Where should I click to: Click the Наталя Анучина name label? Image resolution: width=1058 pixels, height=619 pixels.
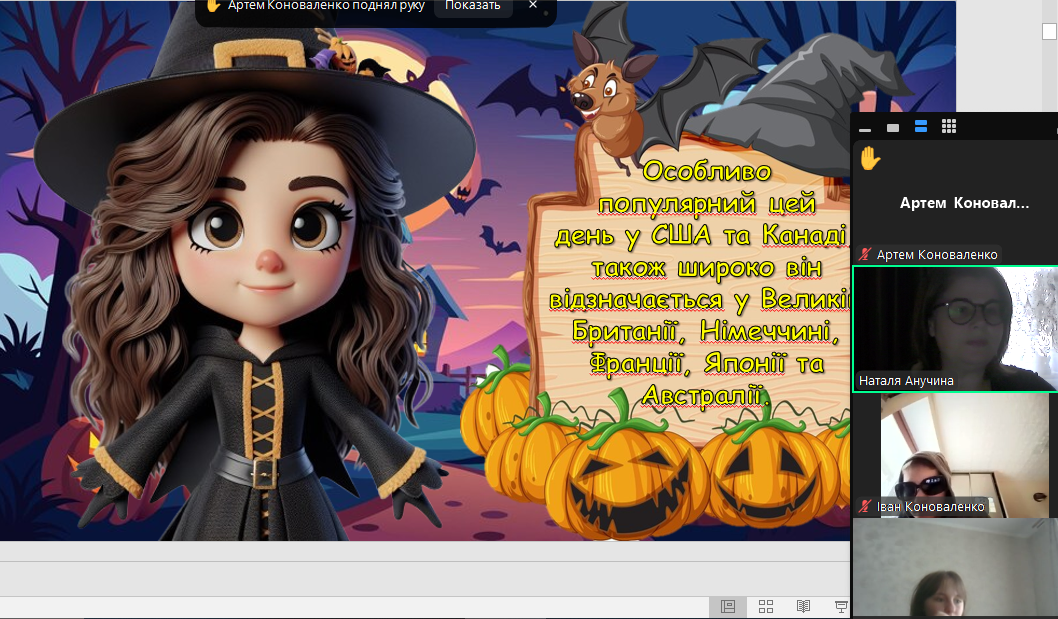coord(906,381)
